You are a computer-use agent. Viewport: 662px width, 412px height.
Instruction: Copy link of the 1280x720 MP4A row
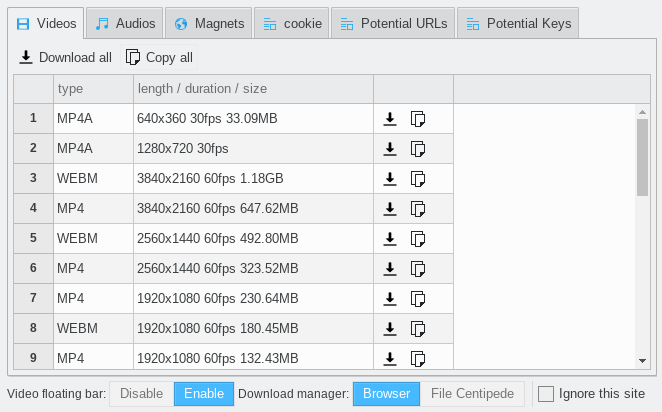(418, 149)
